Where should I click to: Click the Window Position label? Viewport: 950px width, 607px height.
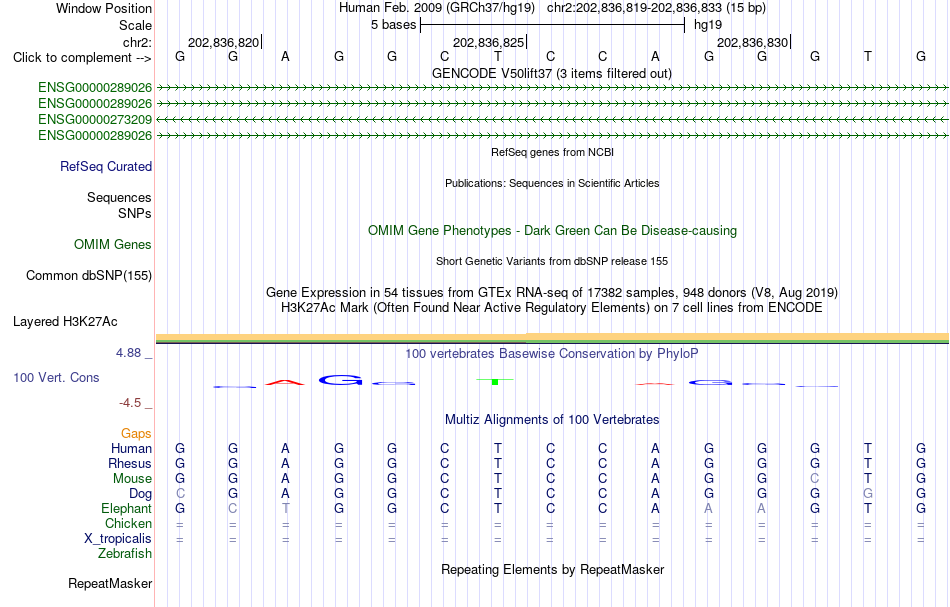coord(104,8)
